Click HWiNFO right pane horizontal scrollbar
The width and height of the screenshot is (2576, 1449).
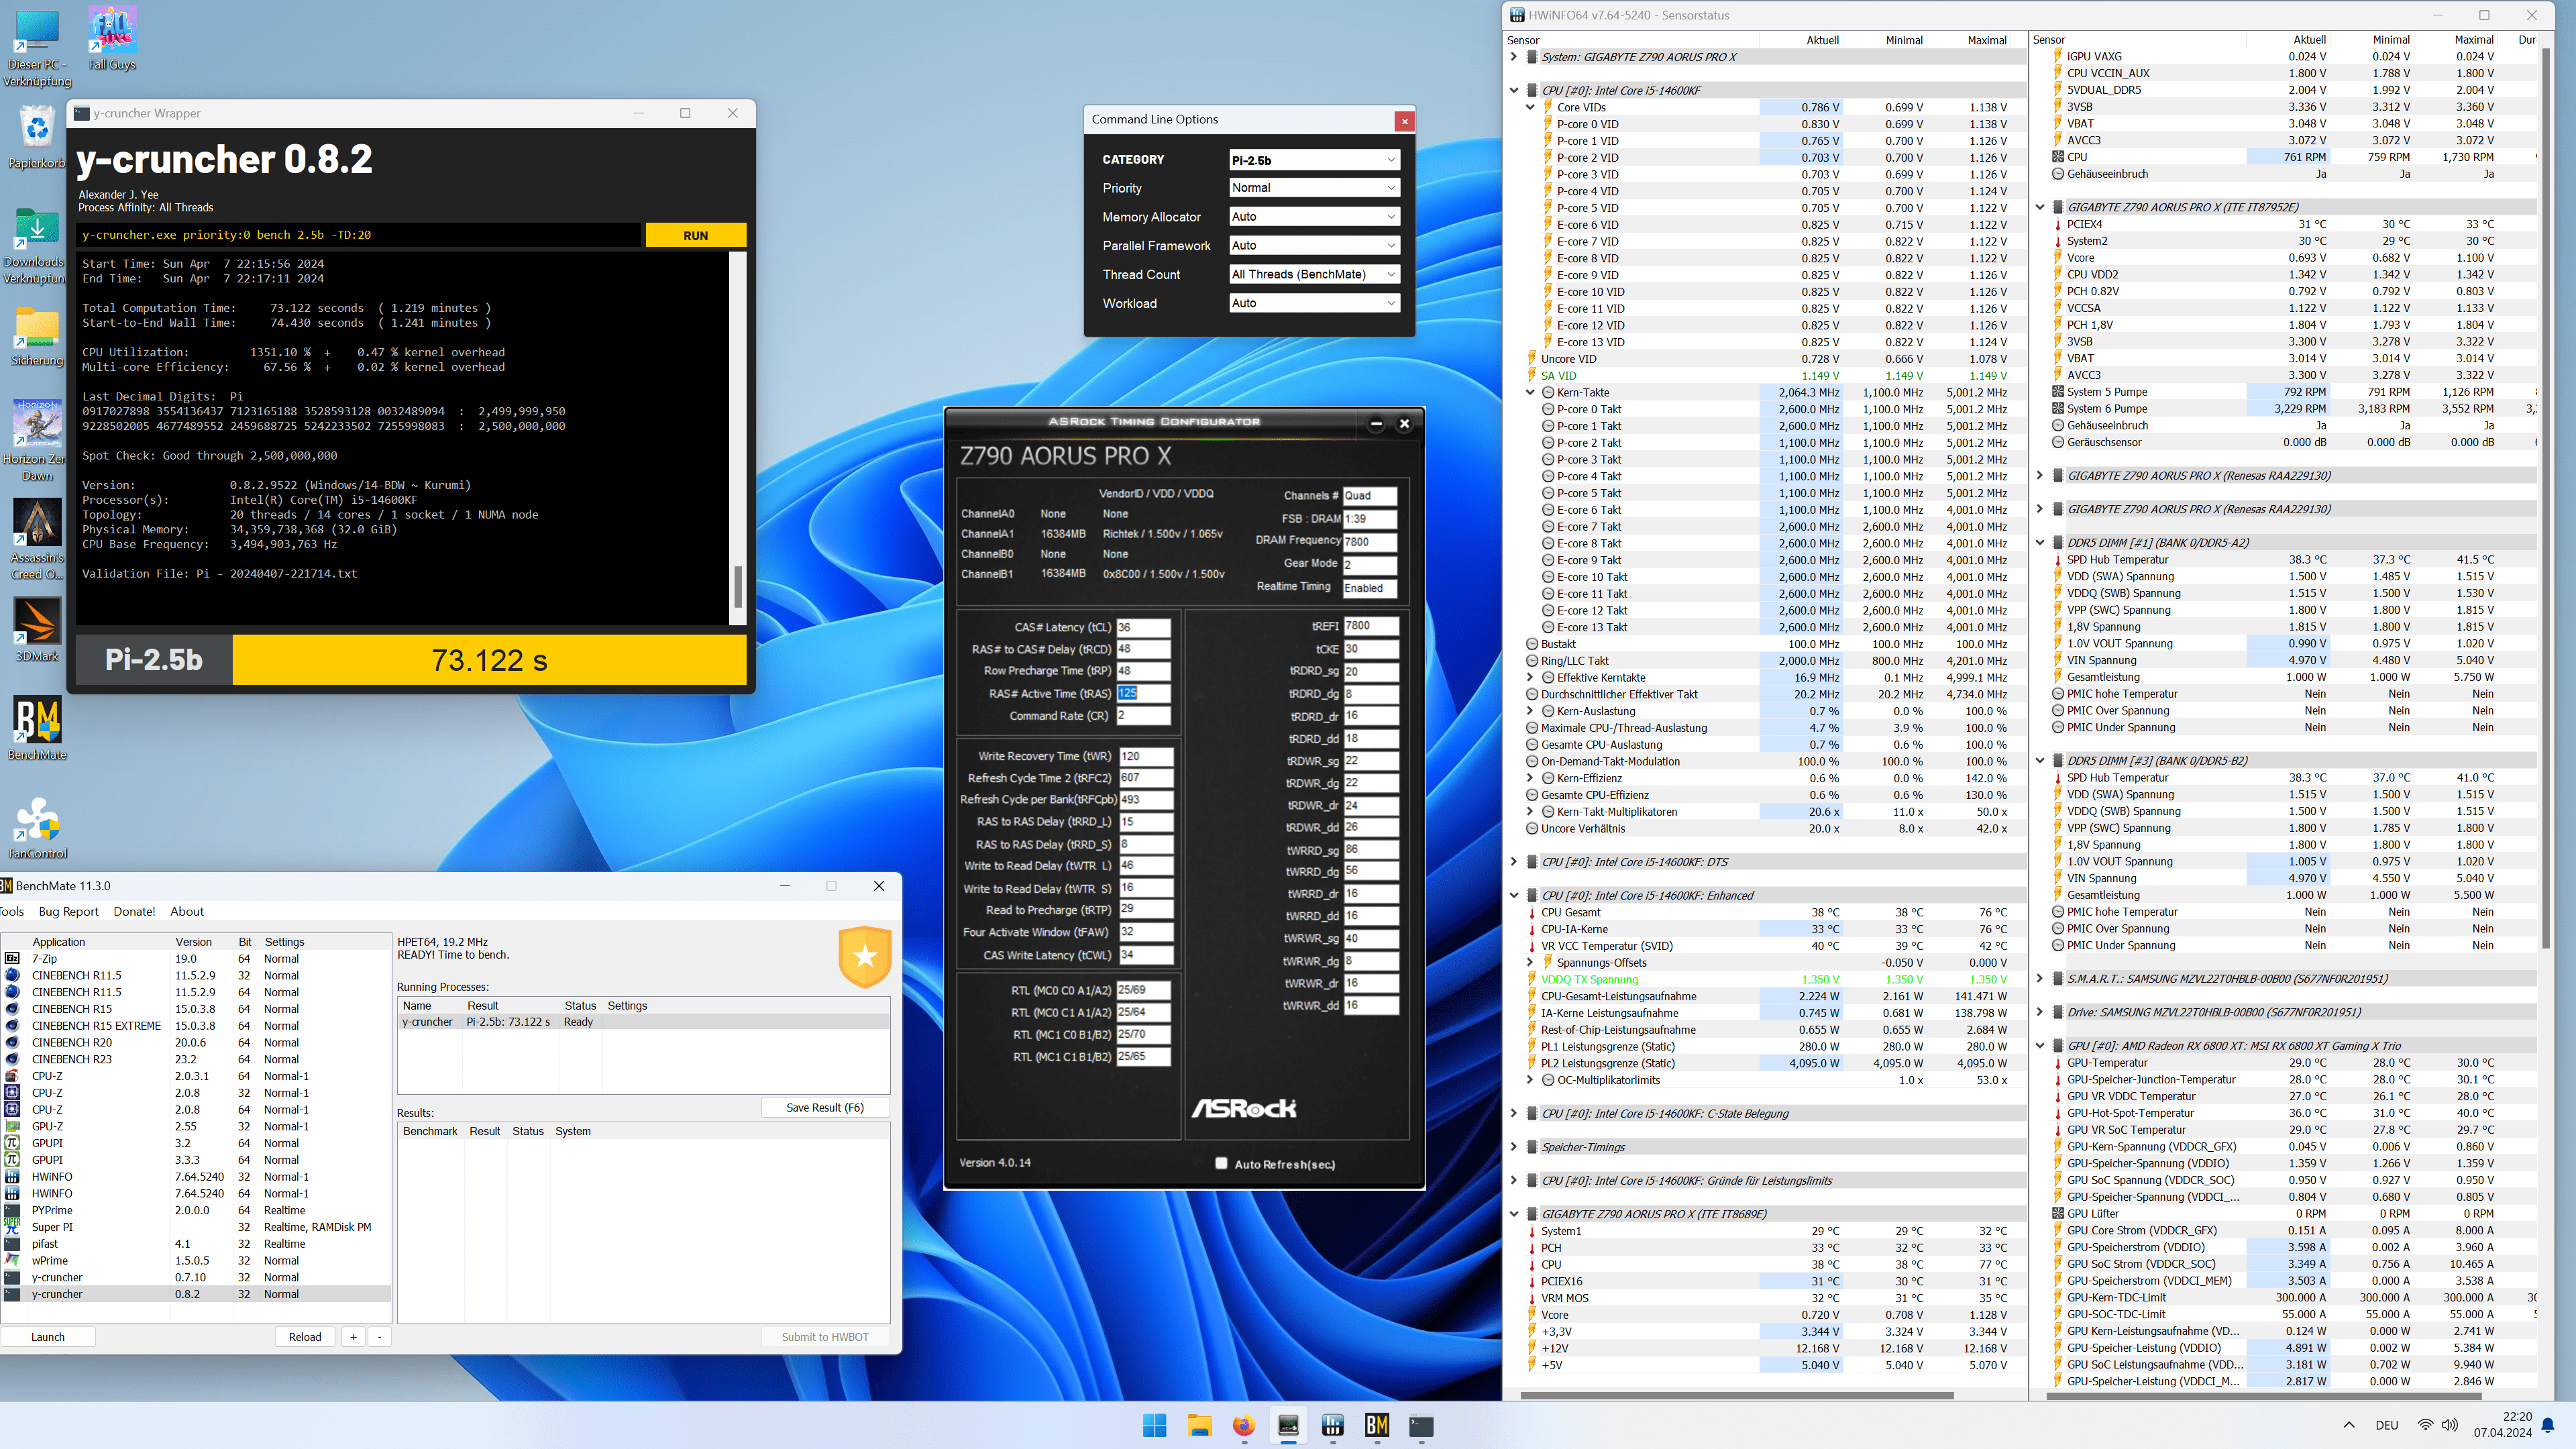click(x=2263, y=1395)
